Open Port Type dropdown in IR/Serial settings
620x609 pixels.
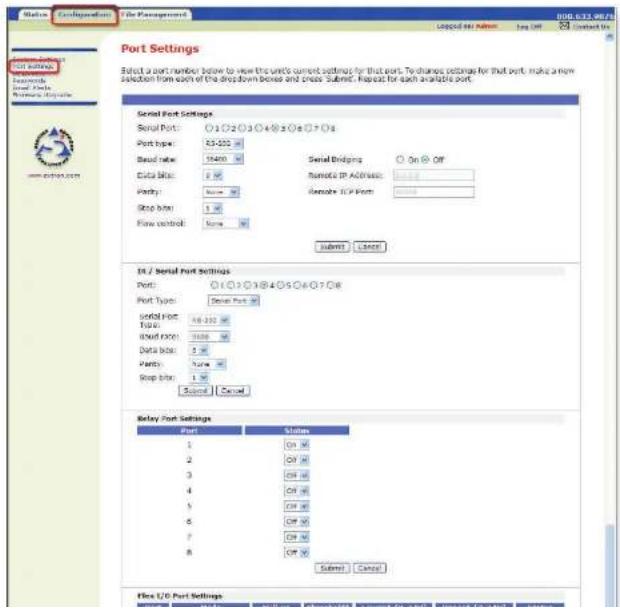(233, 301)
